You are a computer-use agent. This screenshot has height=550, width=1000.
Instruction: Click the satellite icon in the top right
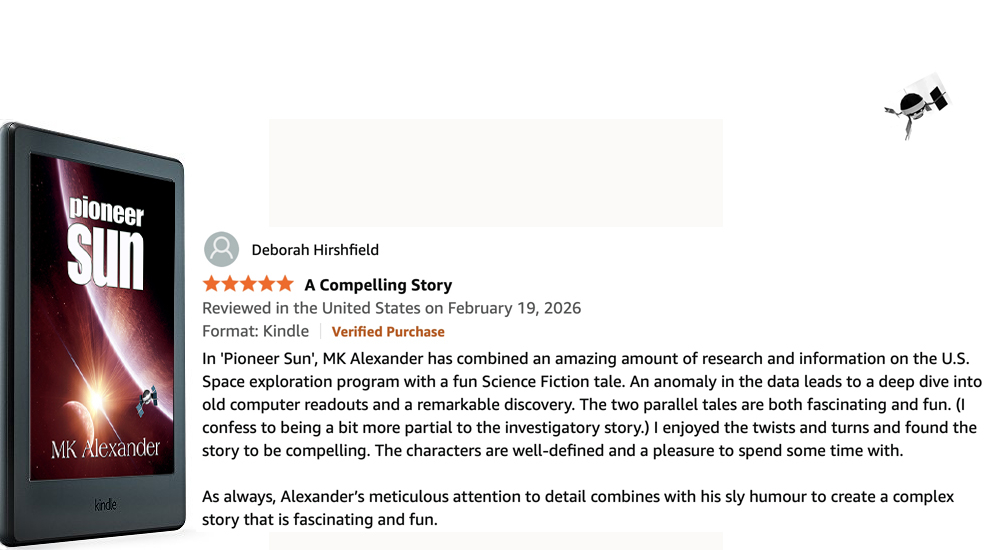[917, 105]
